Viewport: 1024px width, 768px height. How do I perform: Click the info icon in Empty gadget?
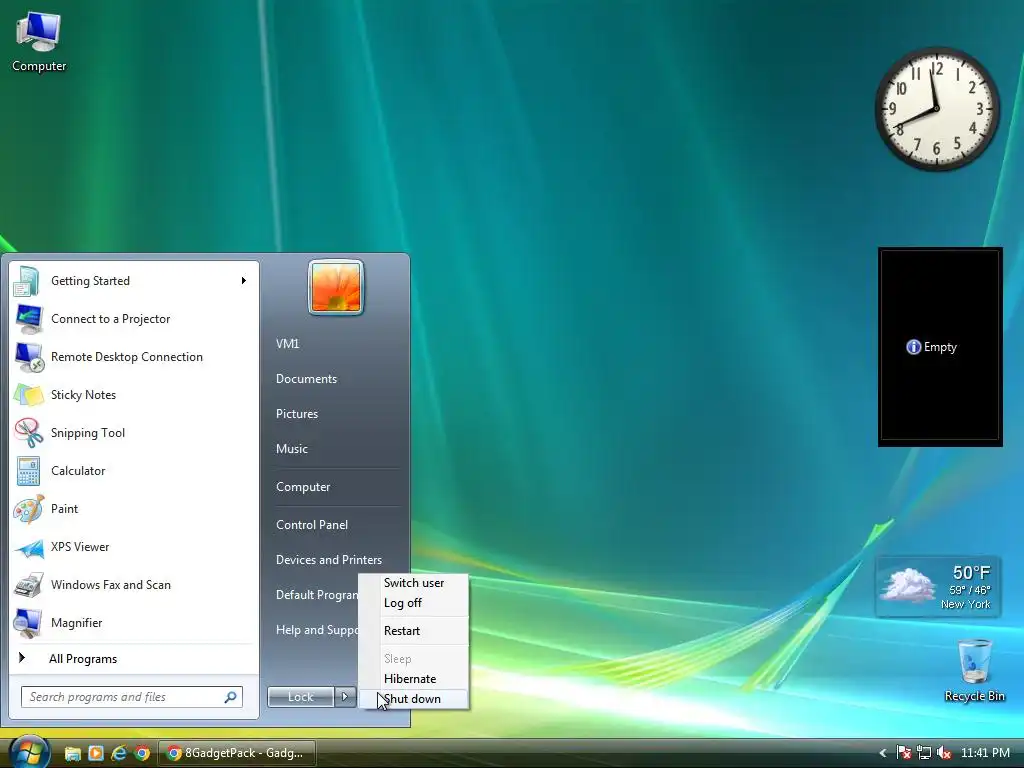(914, 347)
